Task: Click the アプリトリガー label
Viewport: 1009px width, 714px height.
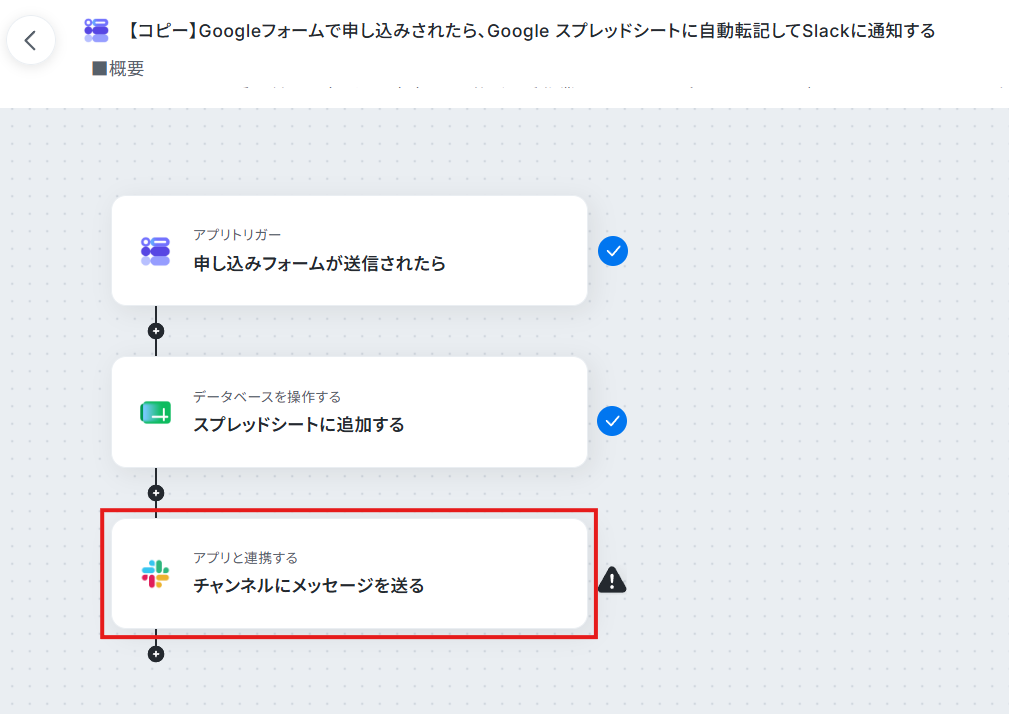Action: click(237, 235)
